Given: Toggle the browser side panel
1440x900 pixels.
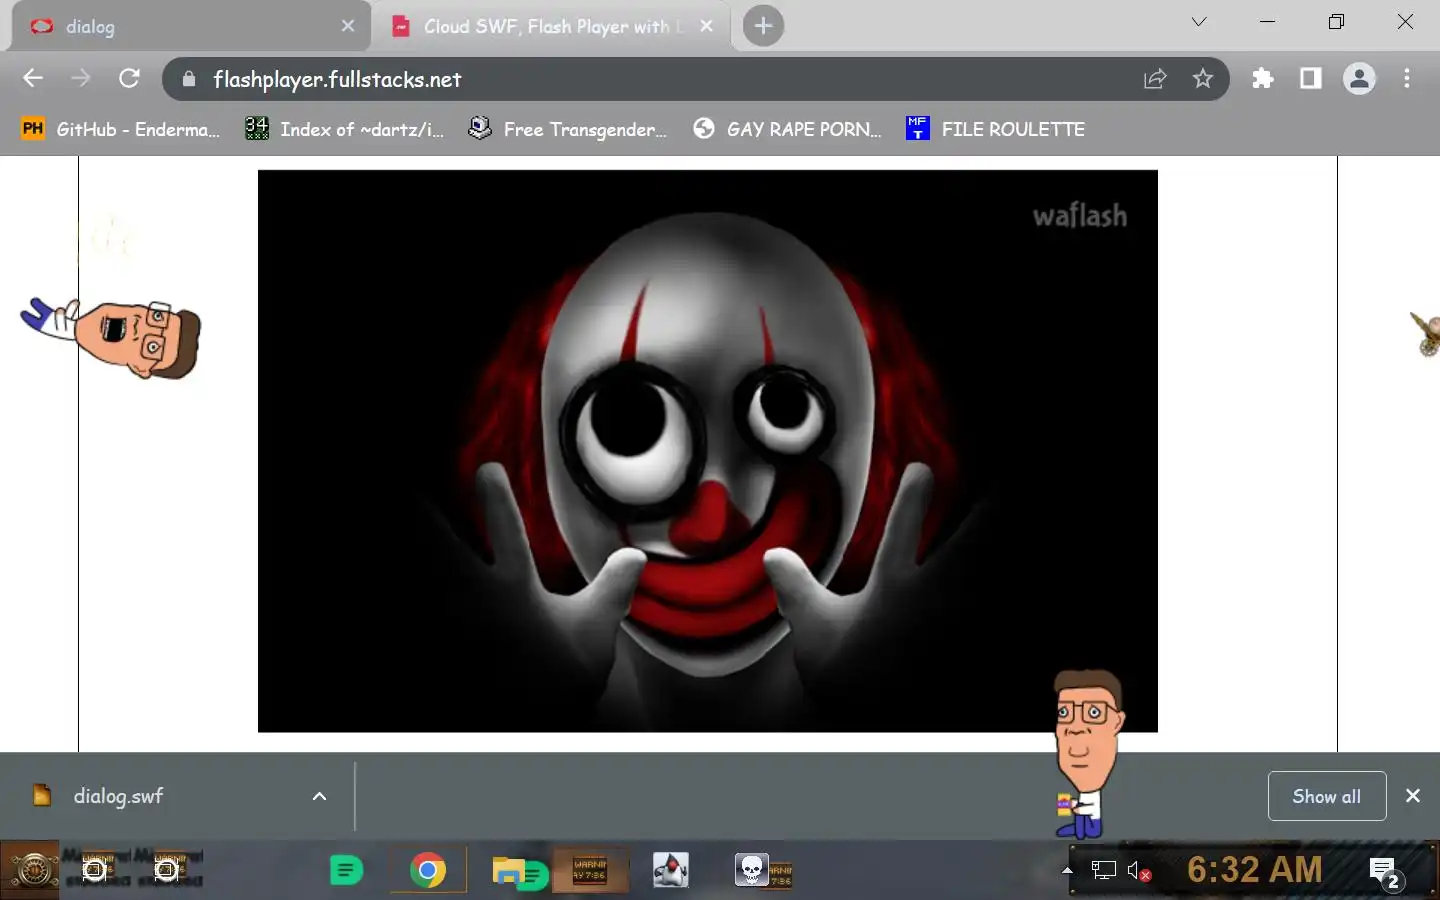Looking at the screenshot, I should coord(1310,79).
